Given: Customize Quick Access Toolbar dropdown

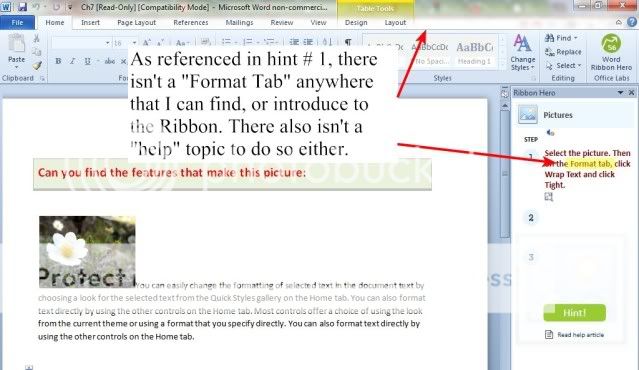Looking at the screenshot, I should 70,7.
